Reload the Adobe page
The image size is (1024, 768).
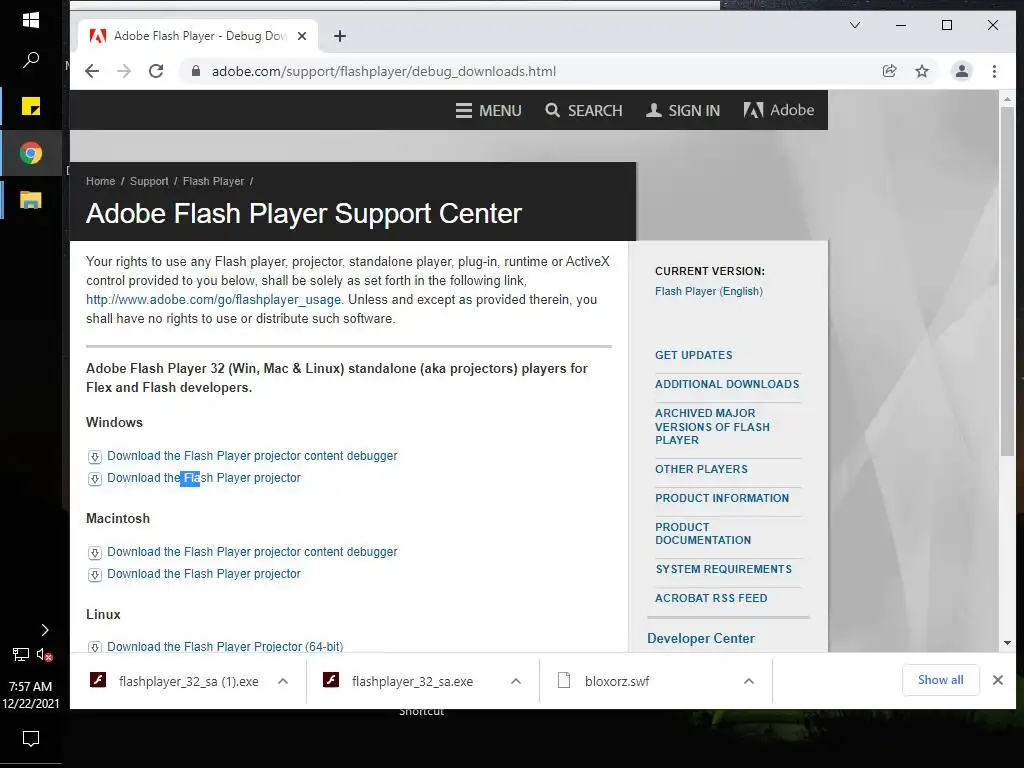(156, 71)
